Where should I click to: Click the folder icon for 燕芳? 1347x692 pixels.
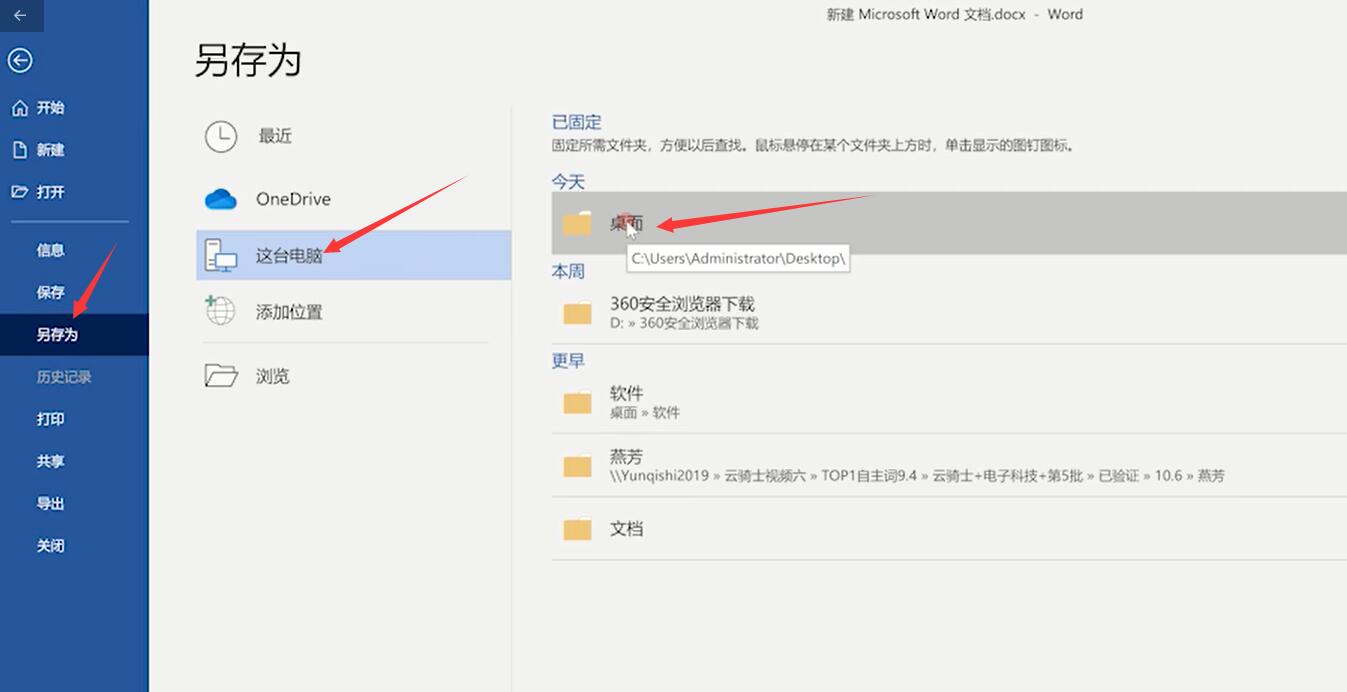[x=577, y=465]
